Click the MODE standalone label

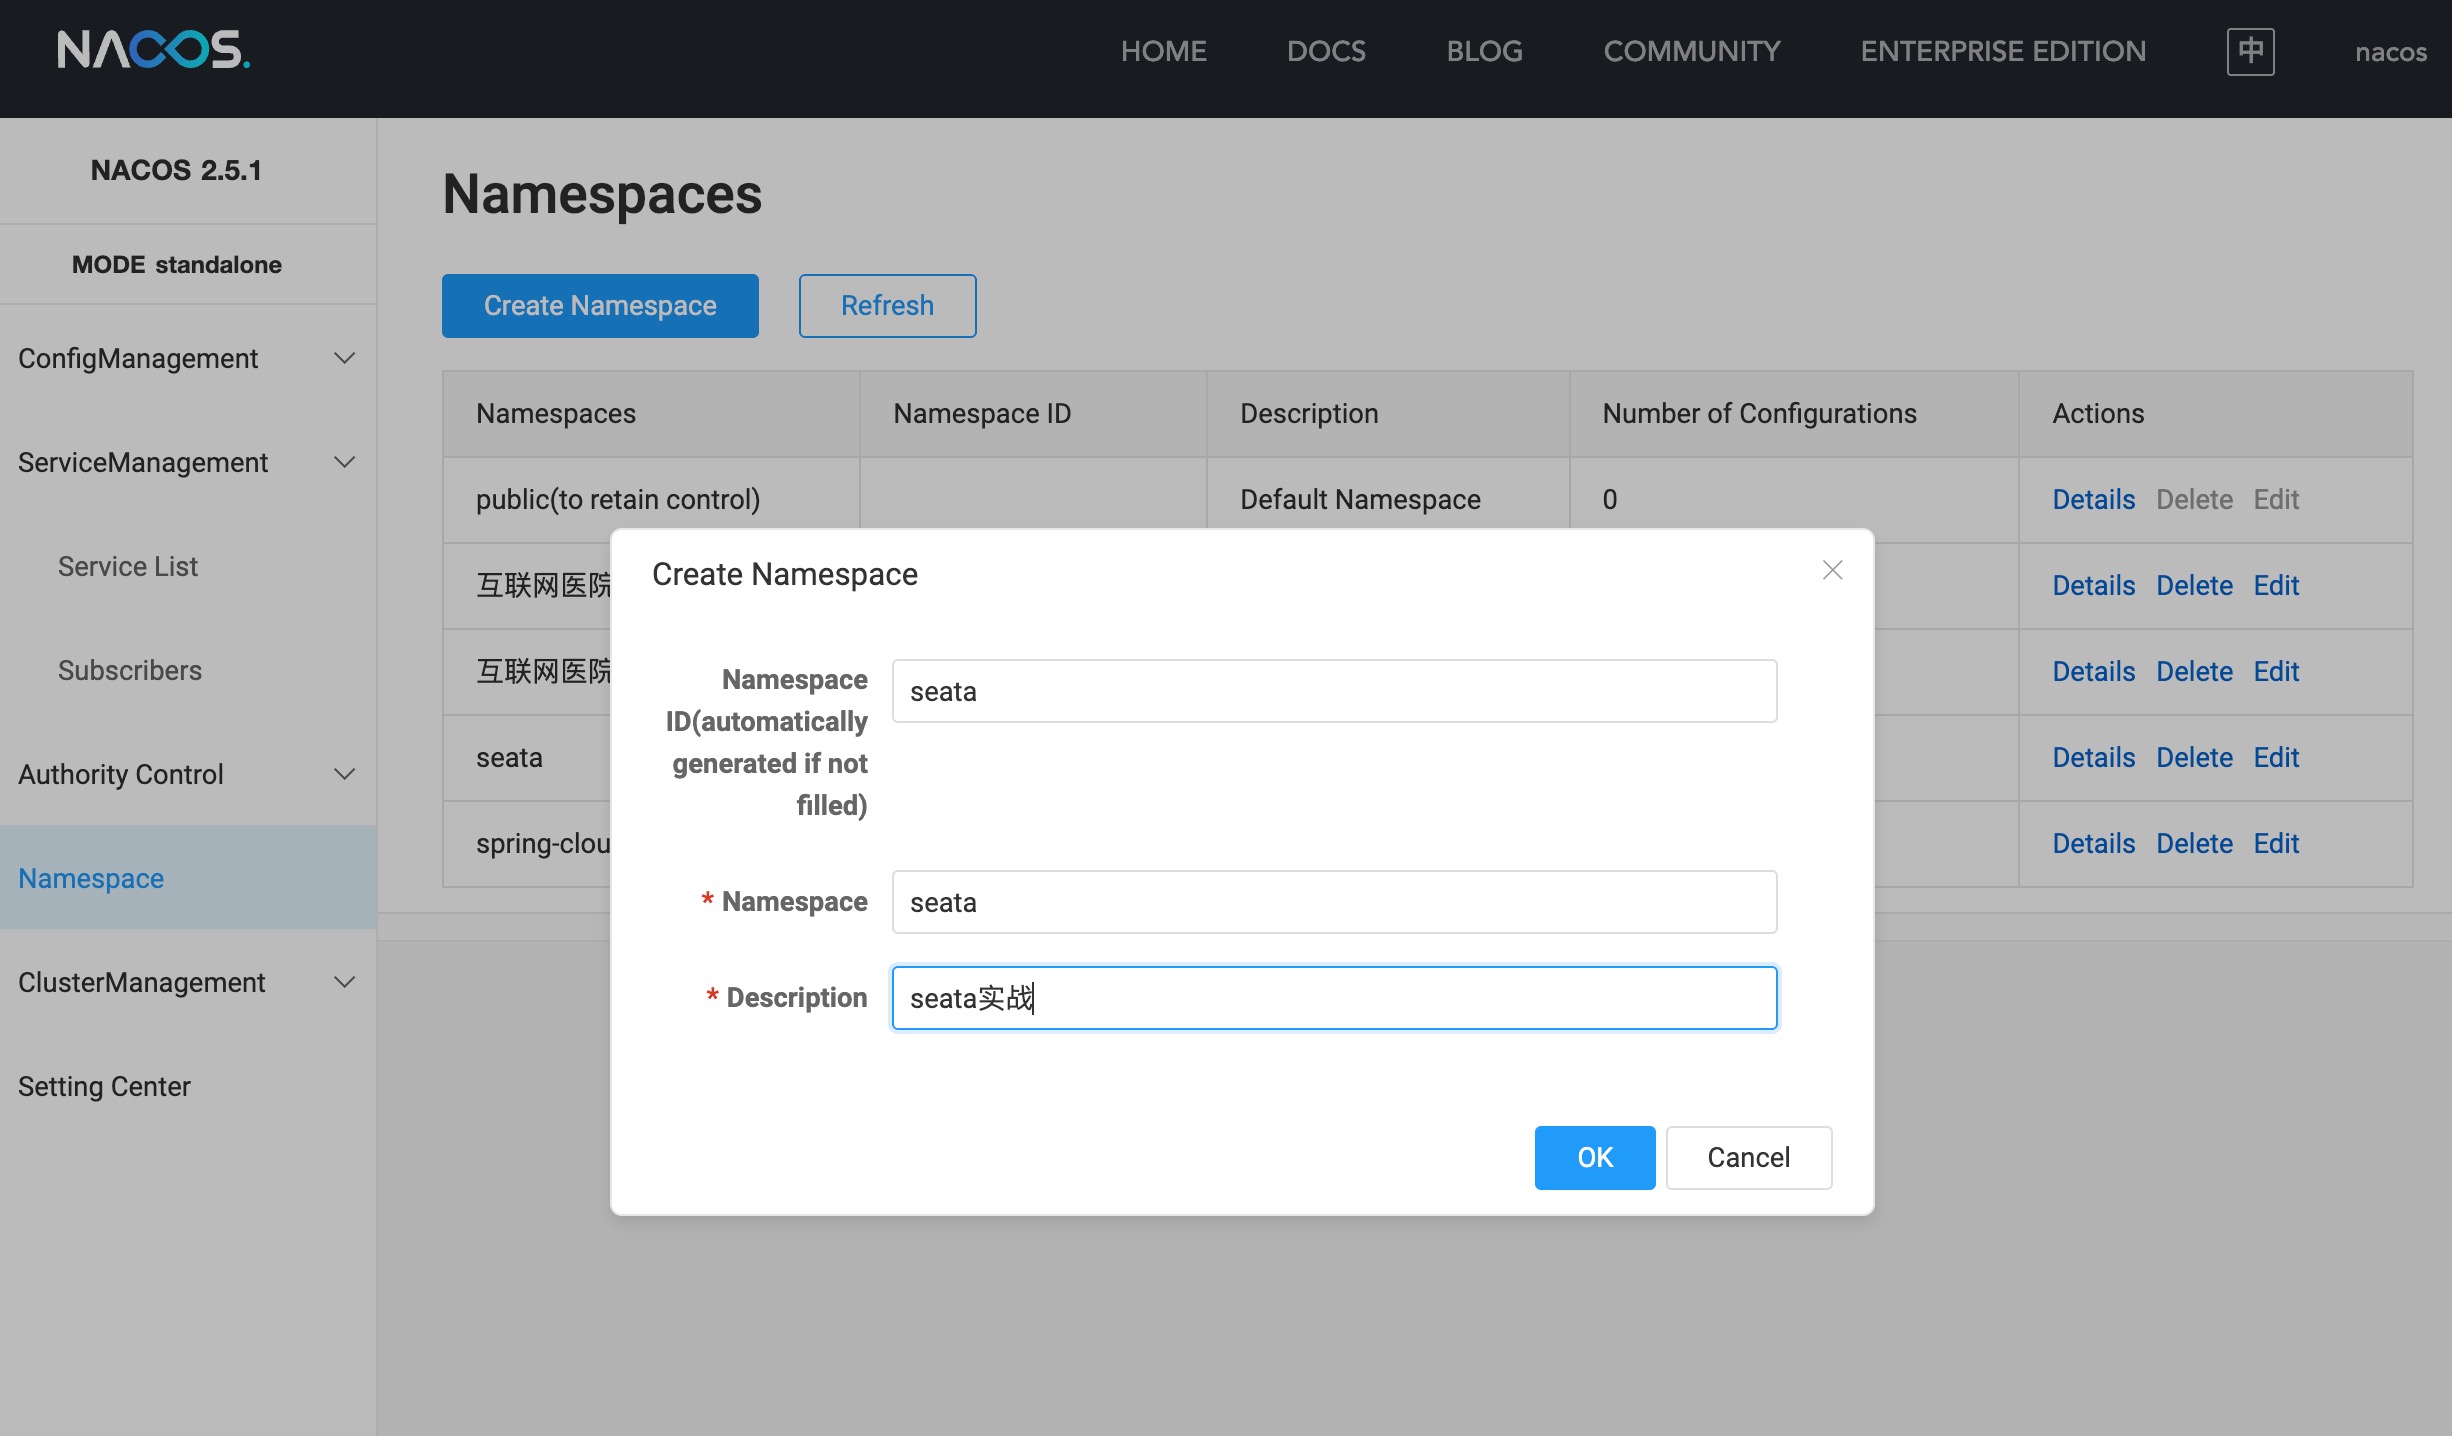tap(176, 264)
